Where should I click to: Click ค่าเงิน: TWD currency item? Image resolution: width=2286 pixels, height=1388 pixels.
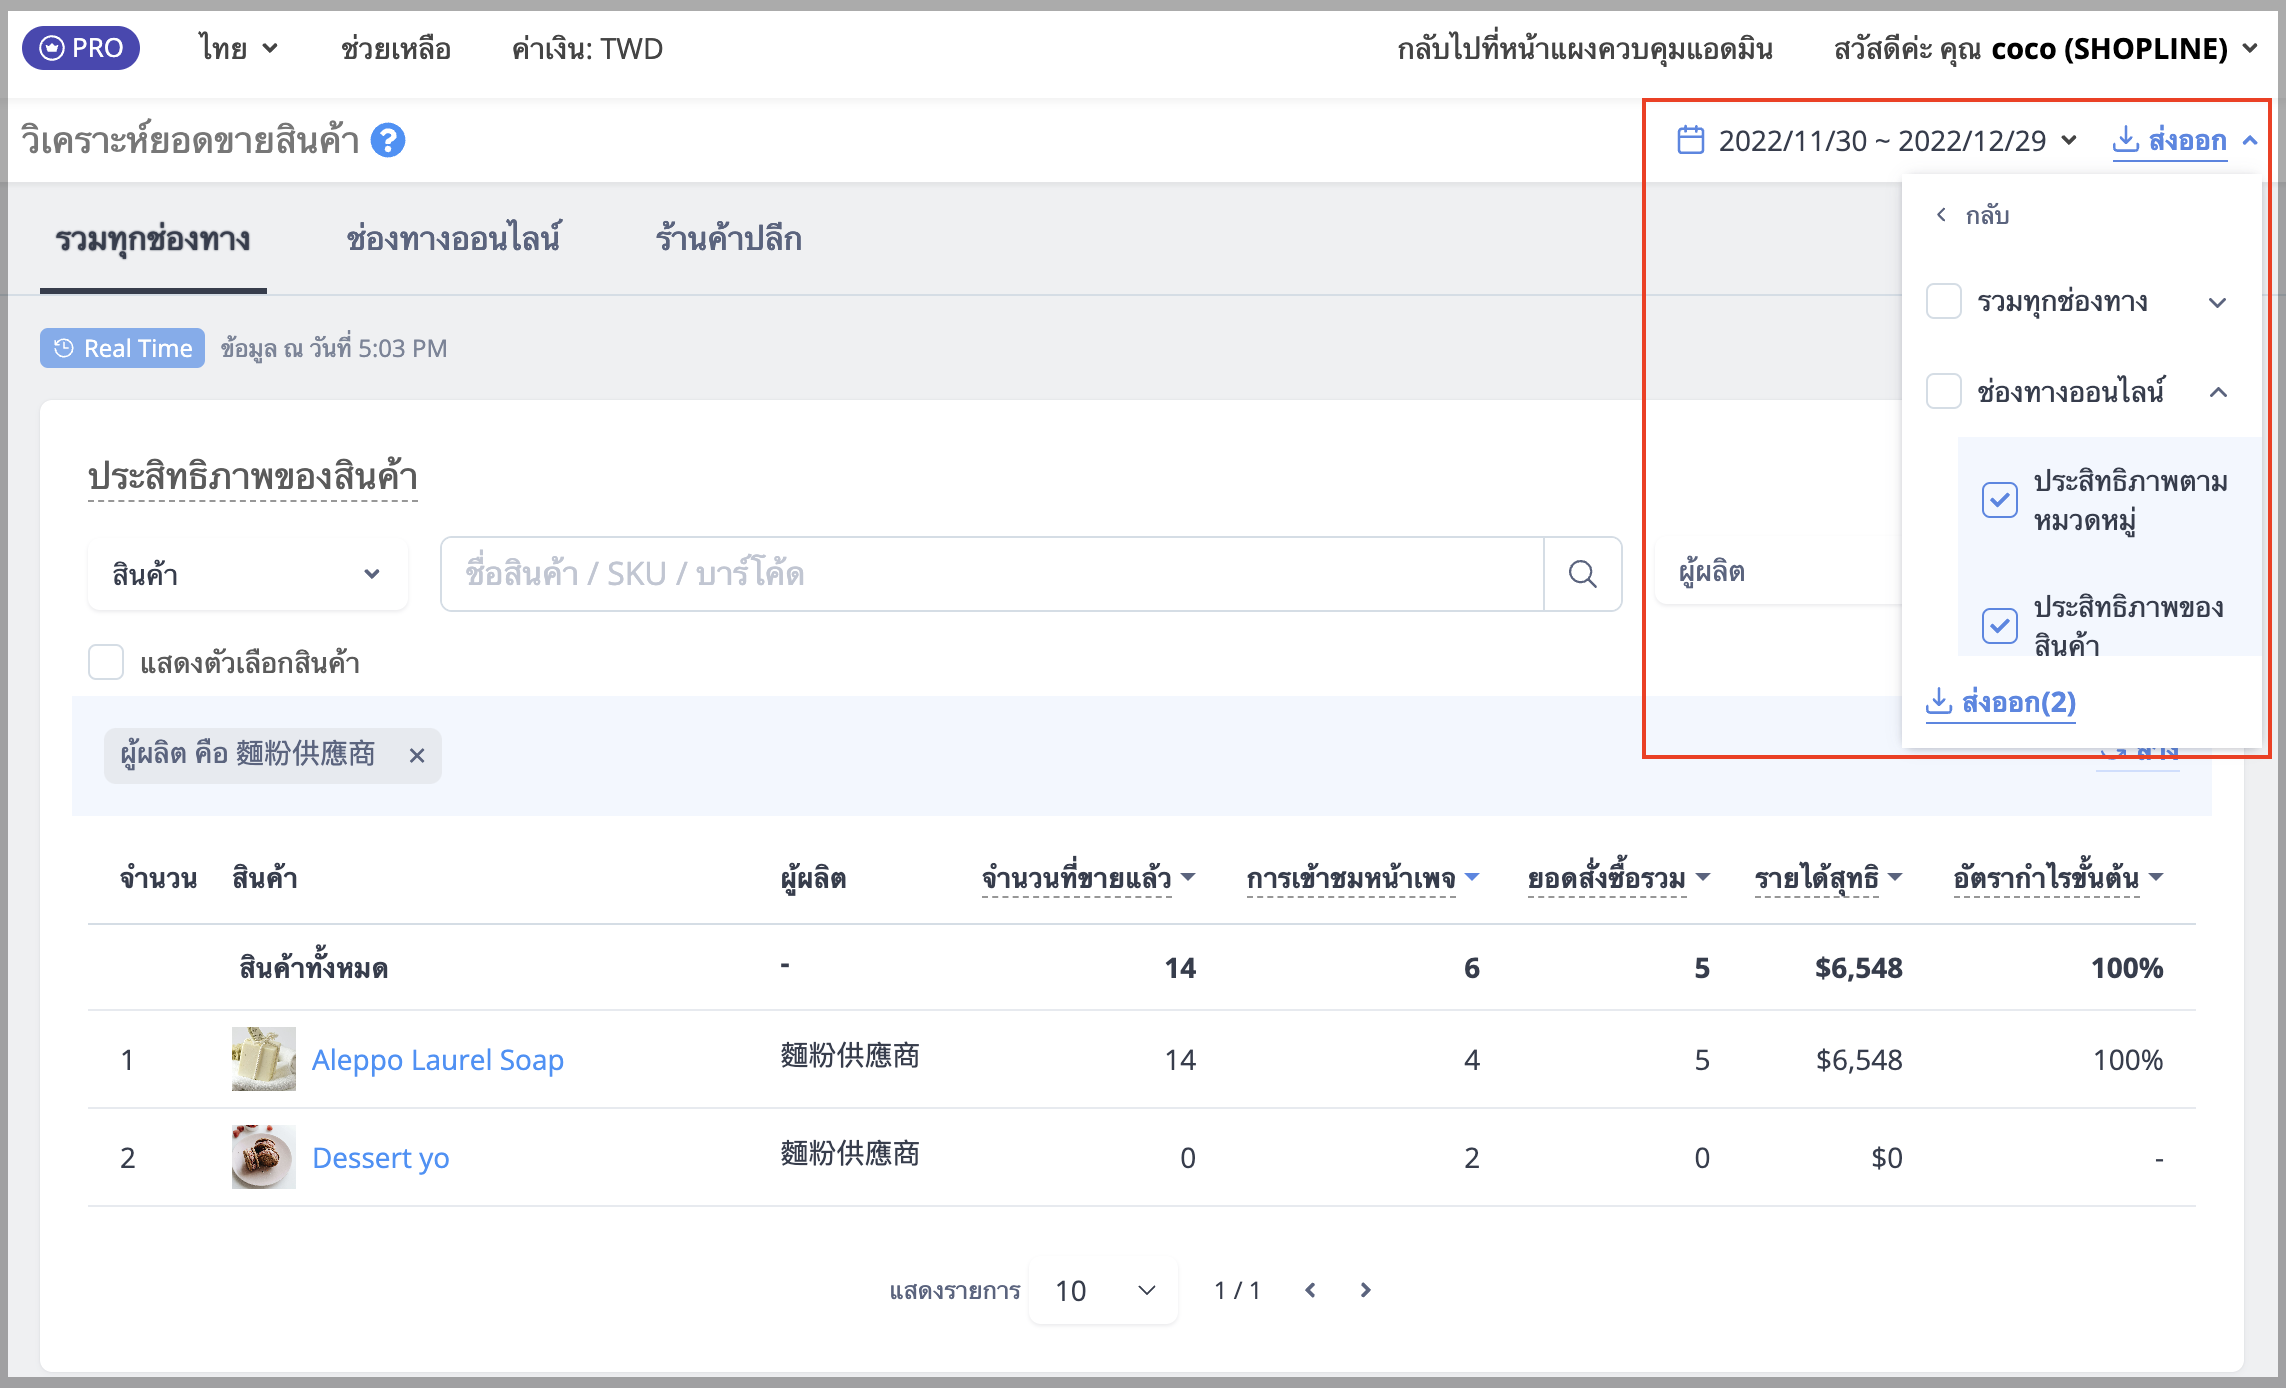[587, 48]
